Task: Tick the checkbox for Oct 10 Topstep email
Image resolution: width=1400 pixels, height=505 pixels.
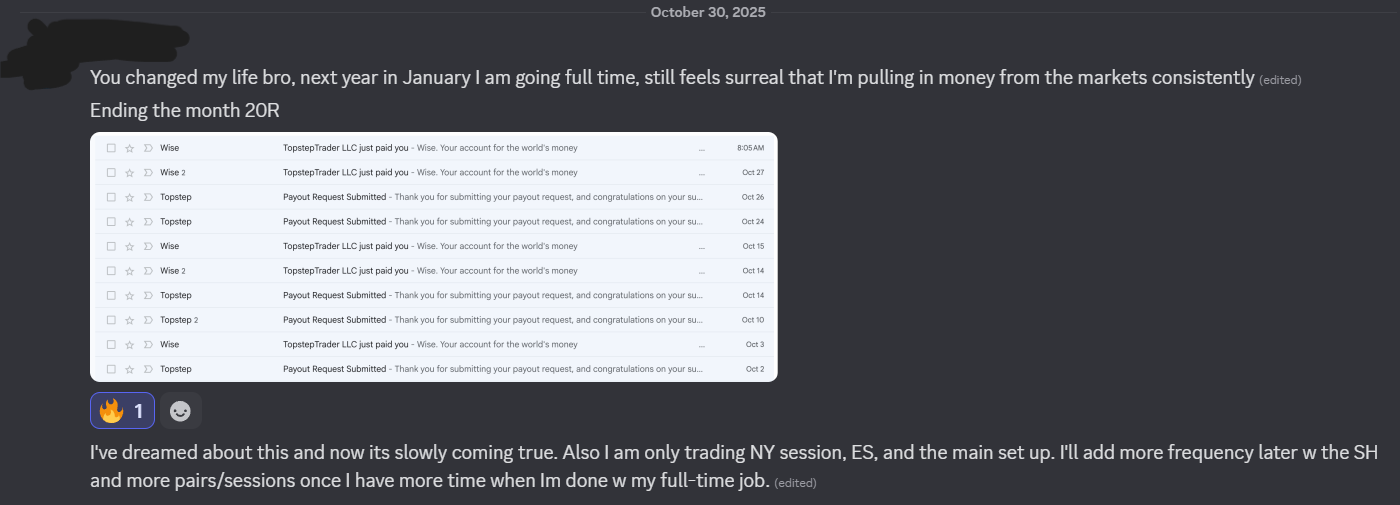Action: tap(111, 320)
